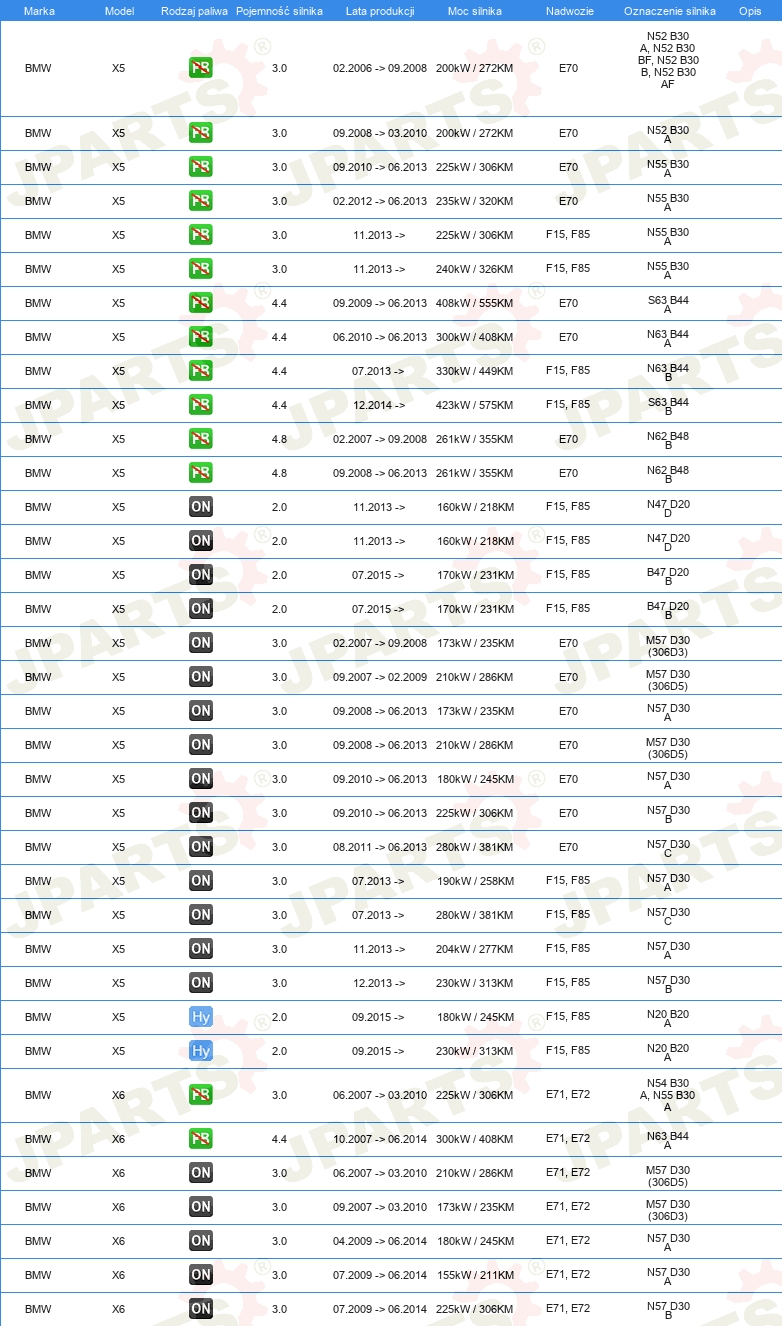Click the PB icon in the 408kW / 555KM row

click(x=201, y=303)
